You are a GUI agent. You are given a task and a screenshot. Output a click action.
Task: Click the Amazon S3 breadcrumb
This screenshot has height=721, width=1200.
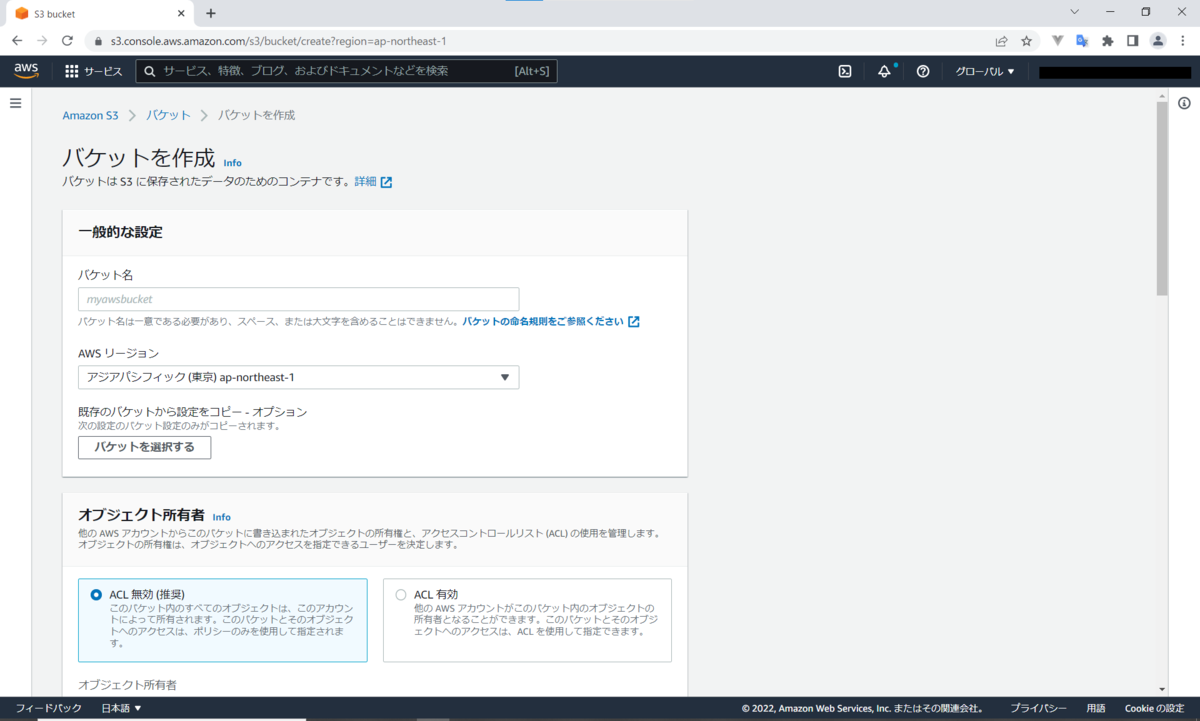[90, 115]
